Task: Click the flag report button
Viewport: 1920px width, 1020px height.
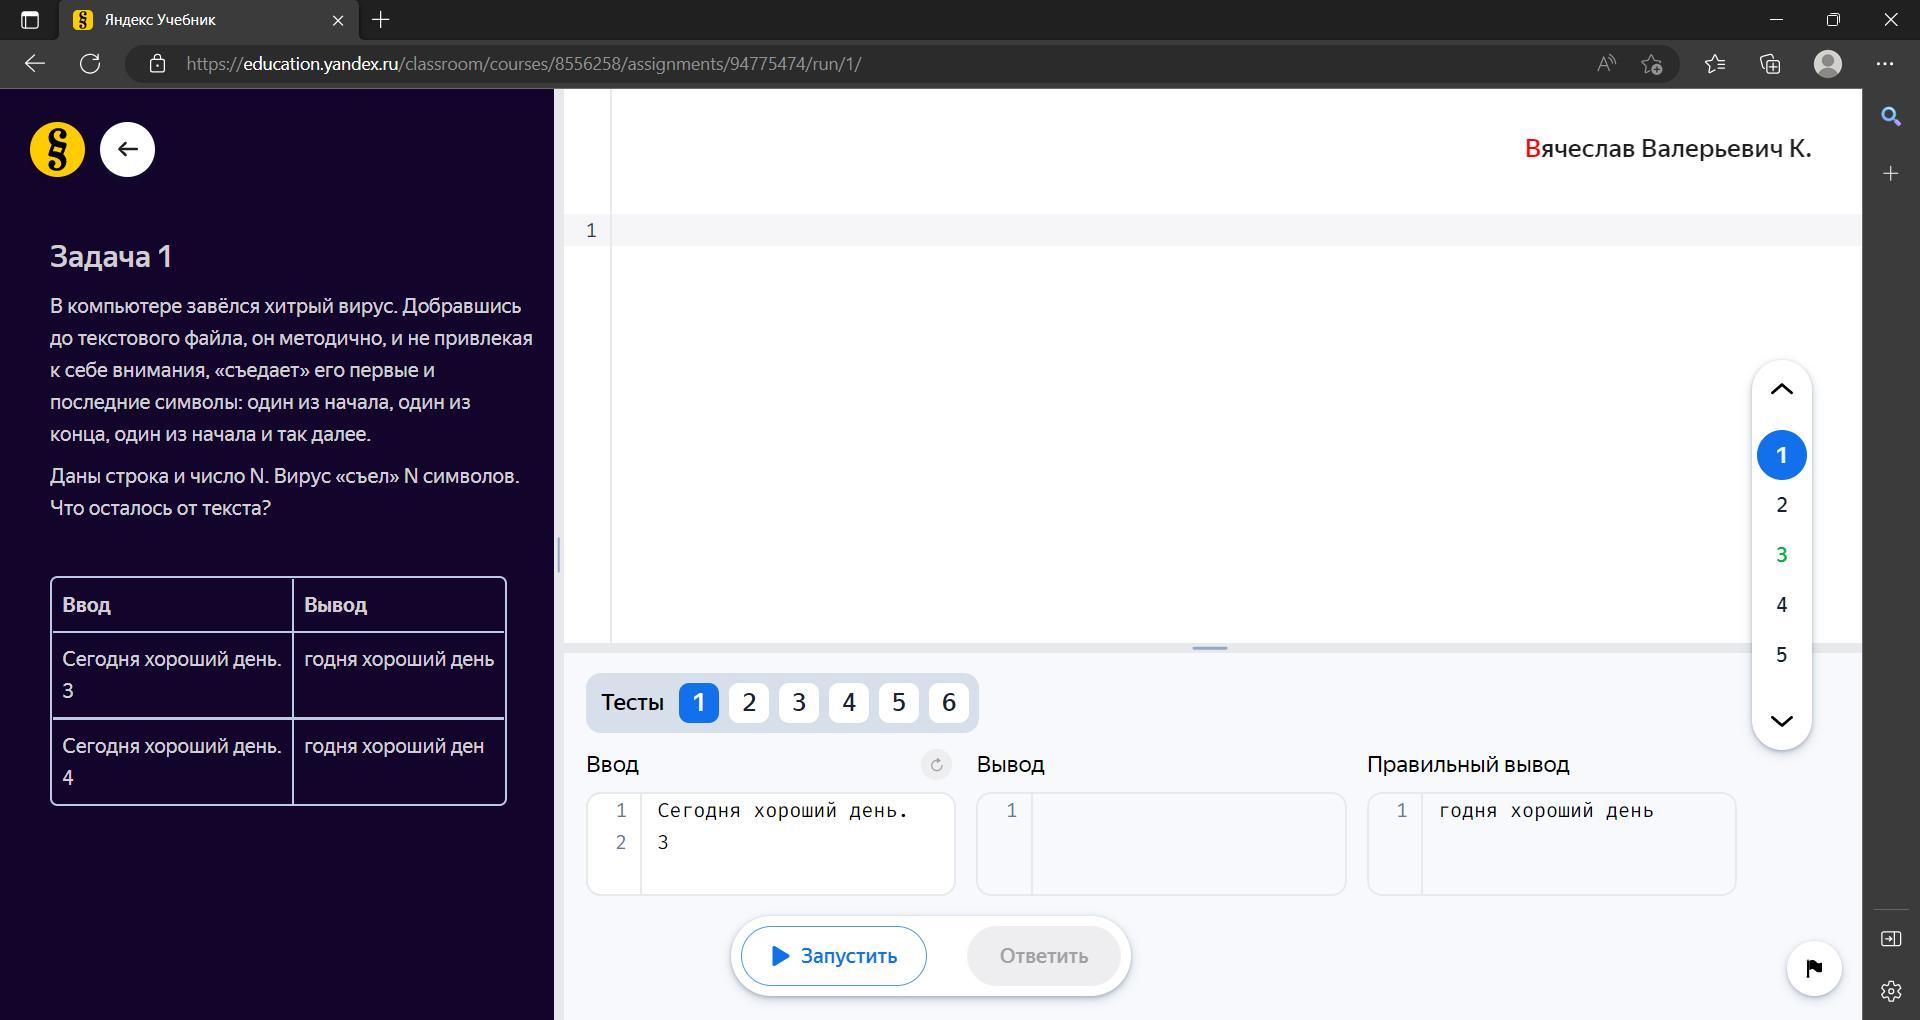Action: point(1814,968)
